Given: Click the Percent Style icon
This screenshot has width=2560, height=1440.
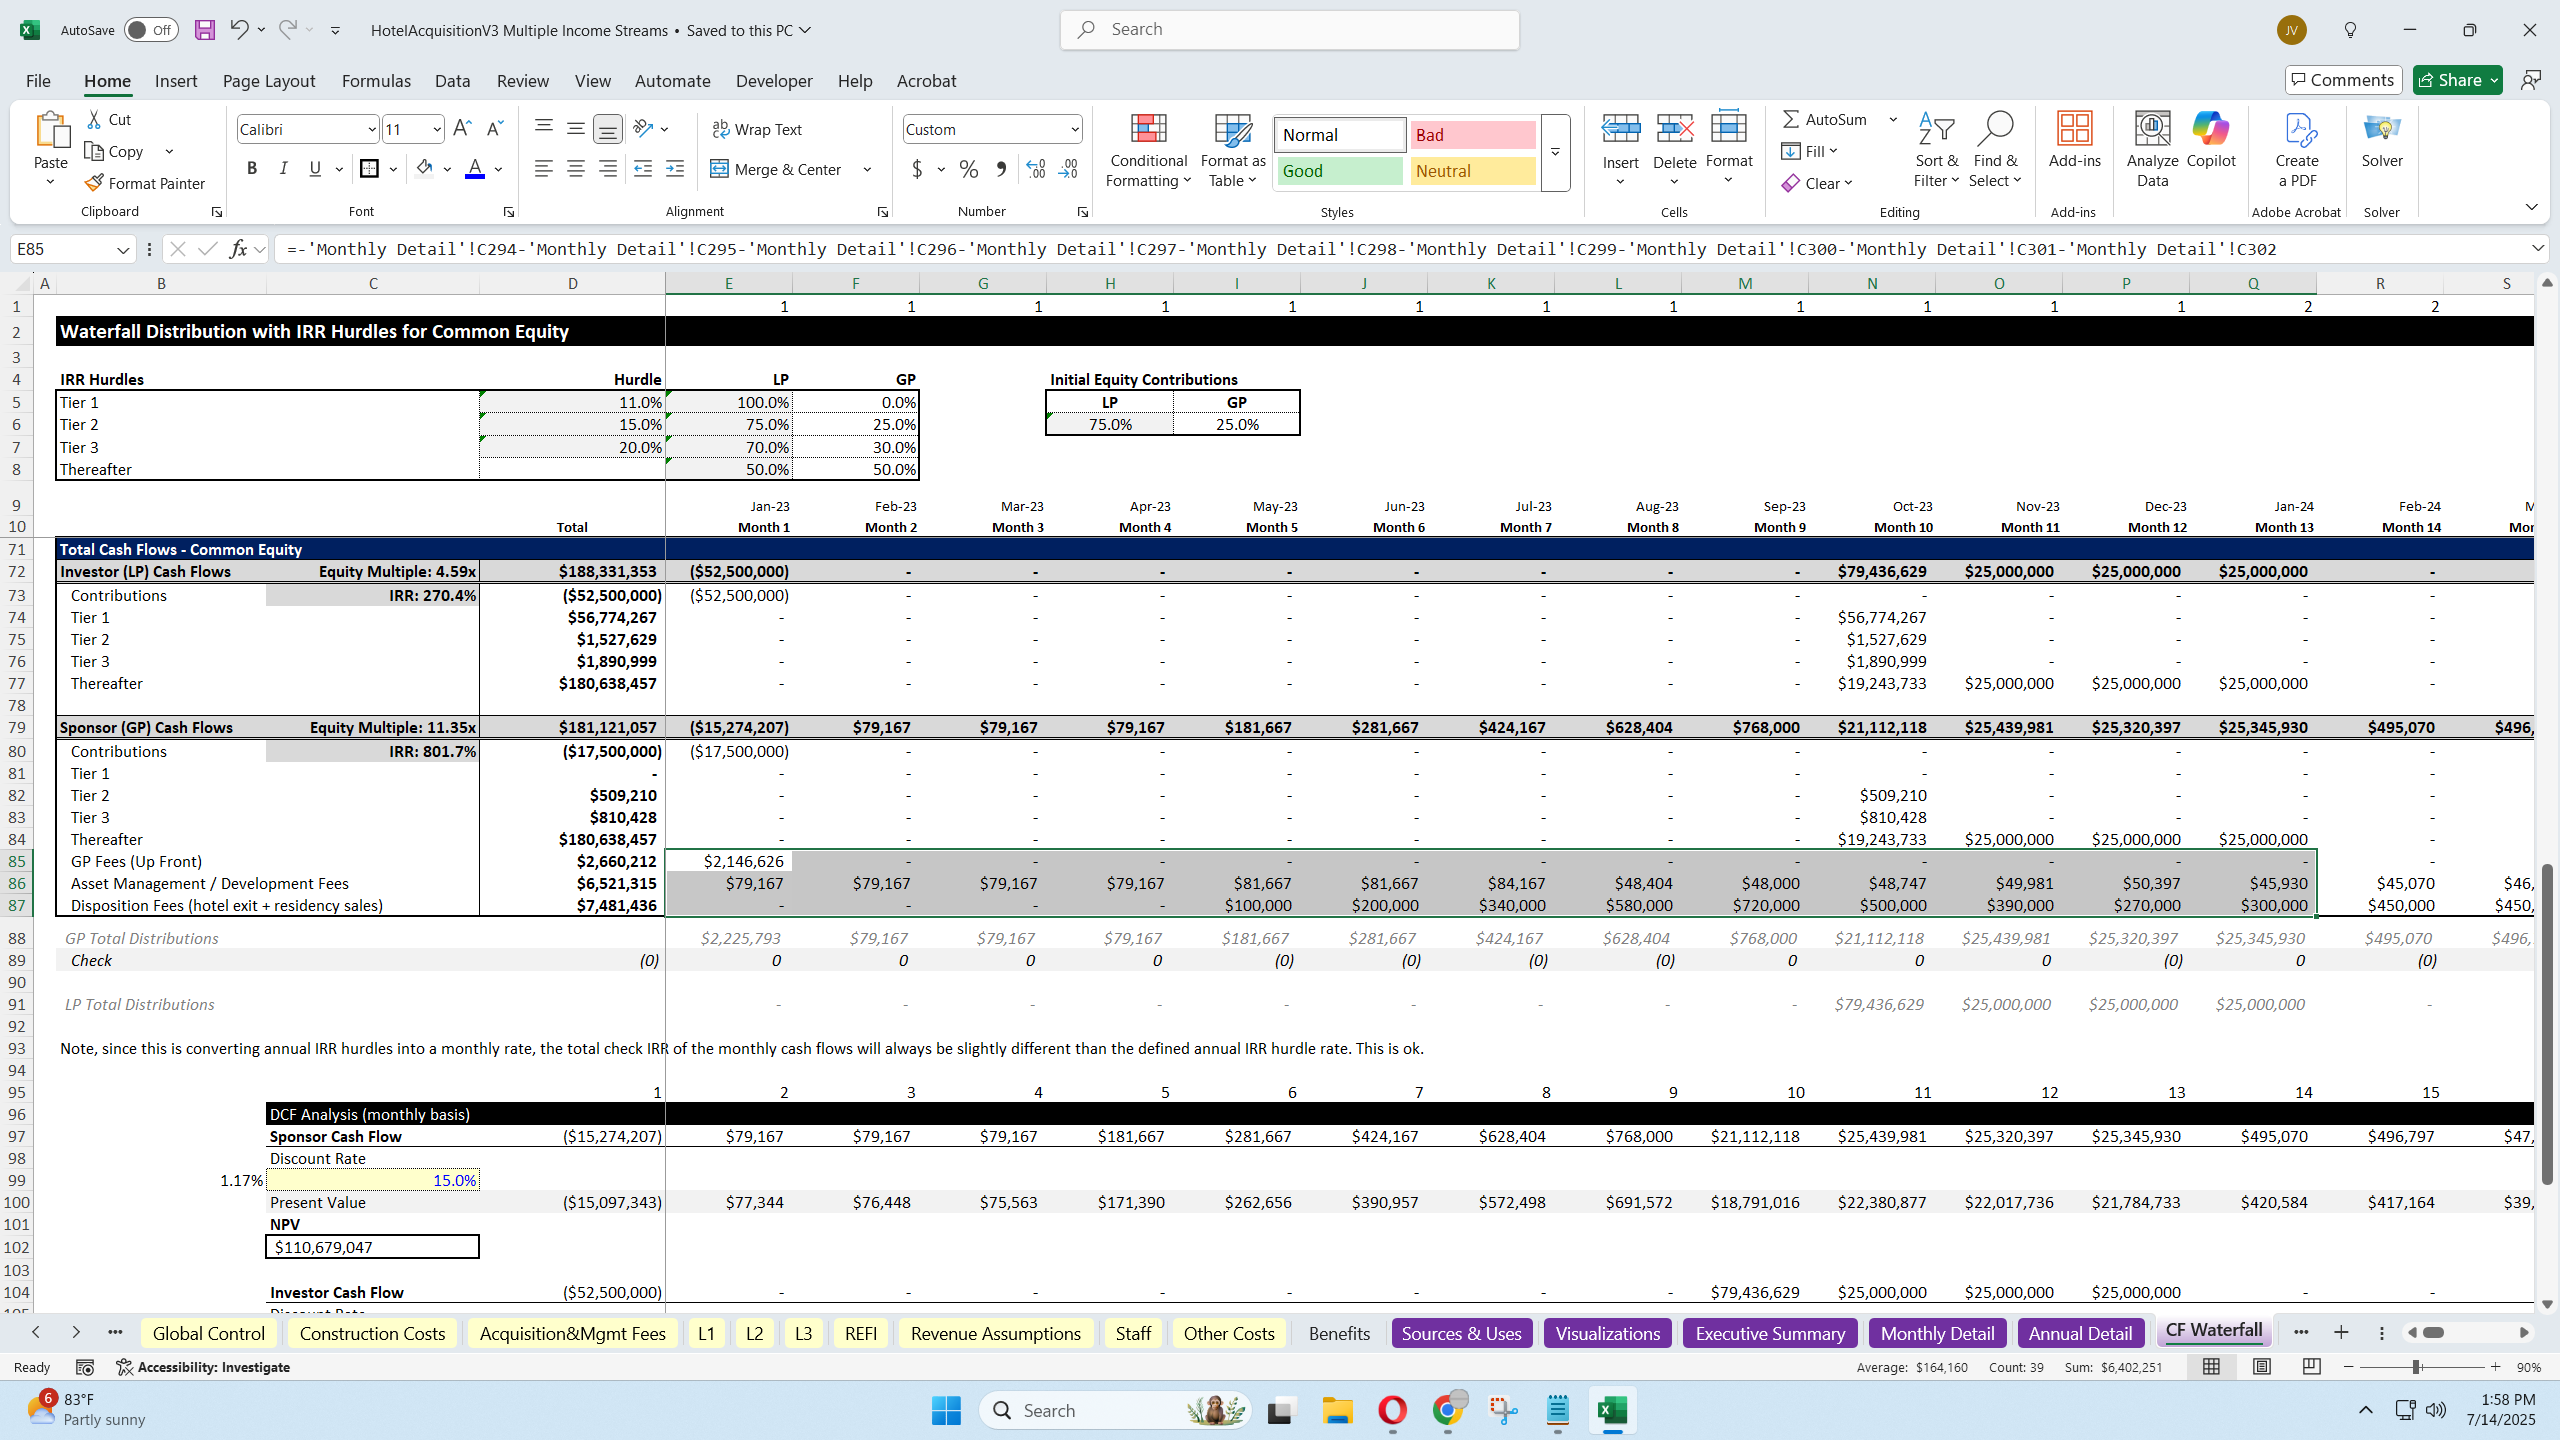Looking at the screenshot, I should coord(966,170).
